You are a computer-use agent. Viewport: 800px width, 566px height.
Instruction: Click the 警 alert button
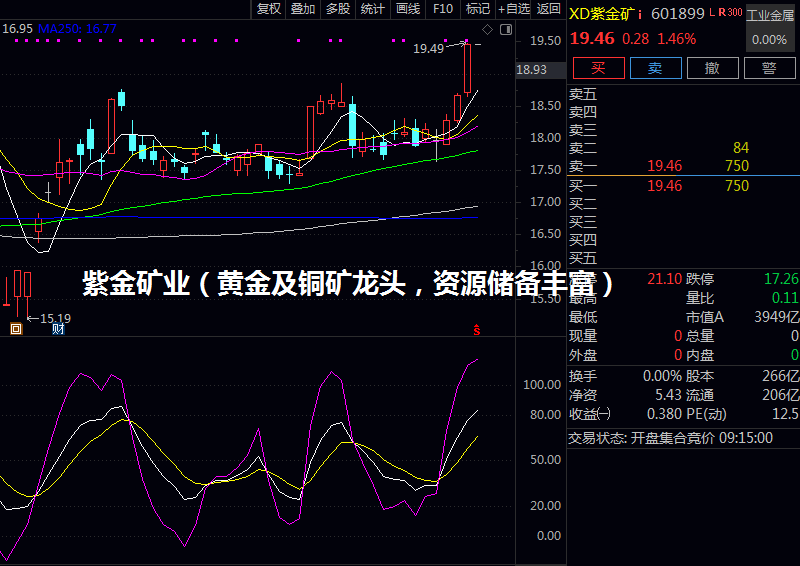(x=769, y=68)
